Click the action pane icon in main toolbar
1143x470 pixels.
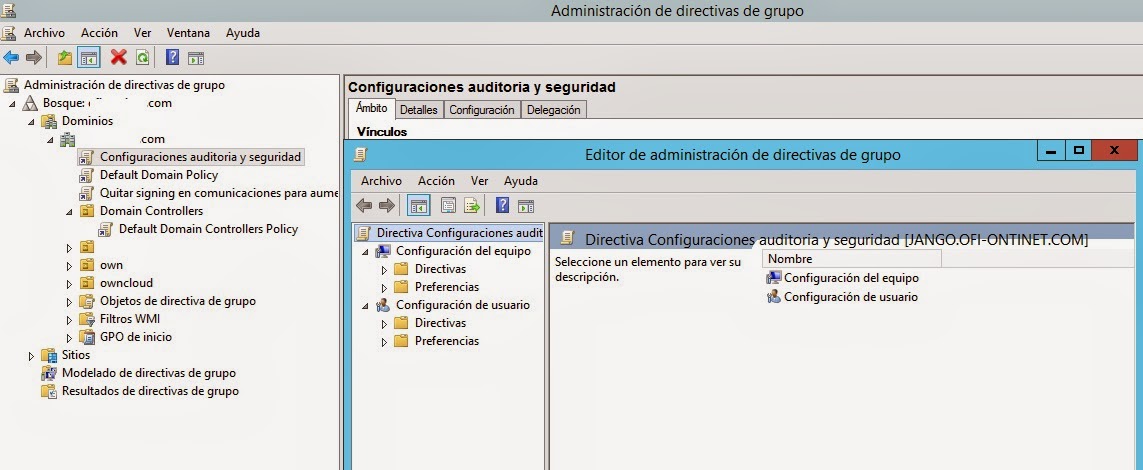click(x=196, y=58)
